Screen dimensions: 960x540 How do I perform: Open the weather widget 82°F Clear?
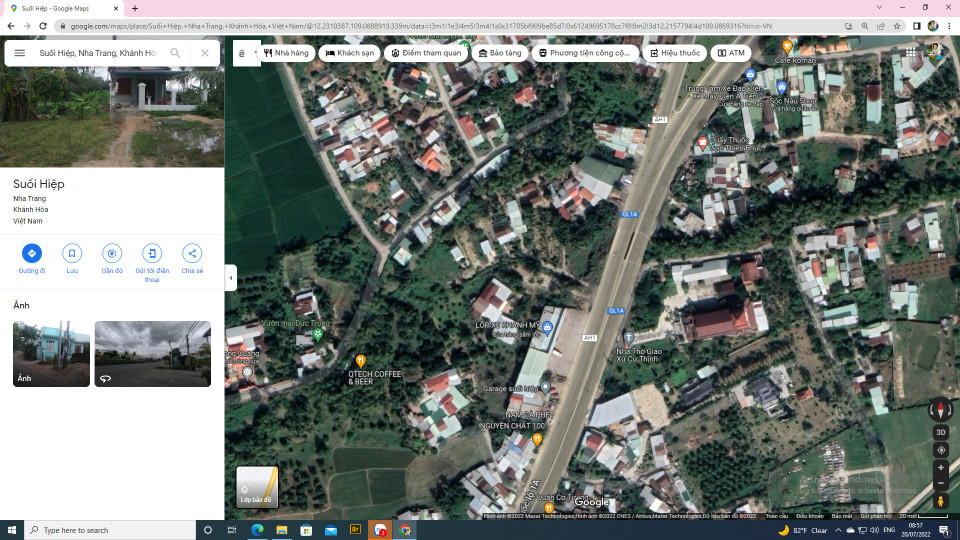802,530
